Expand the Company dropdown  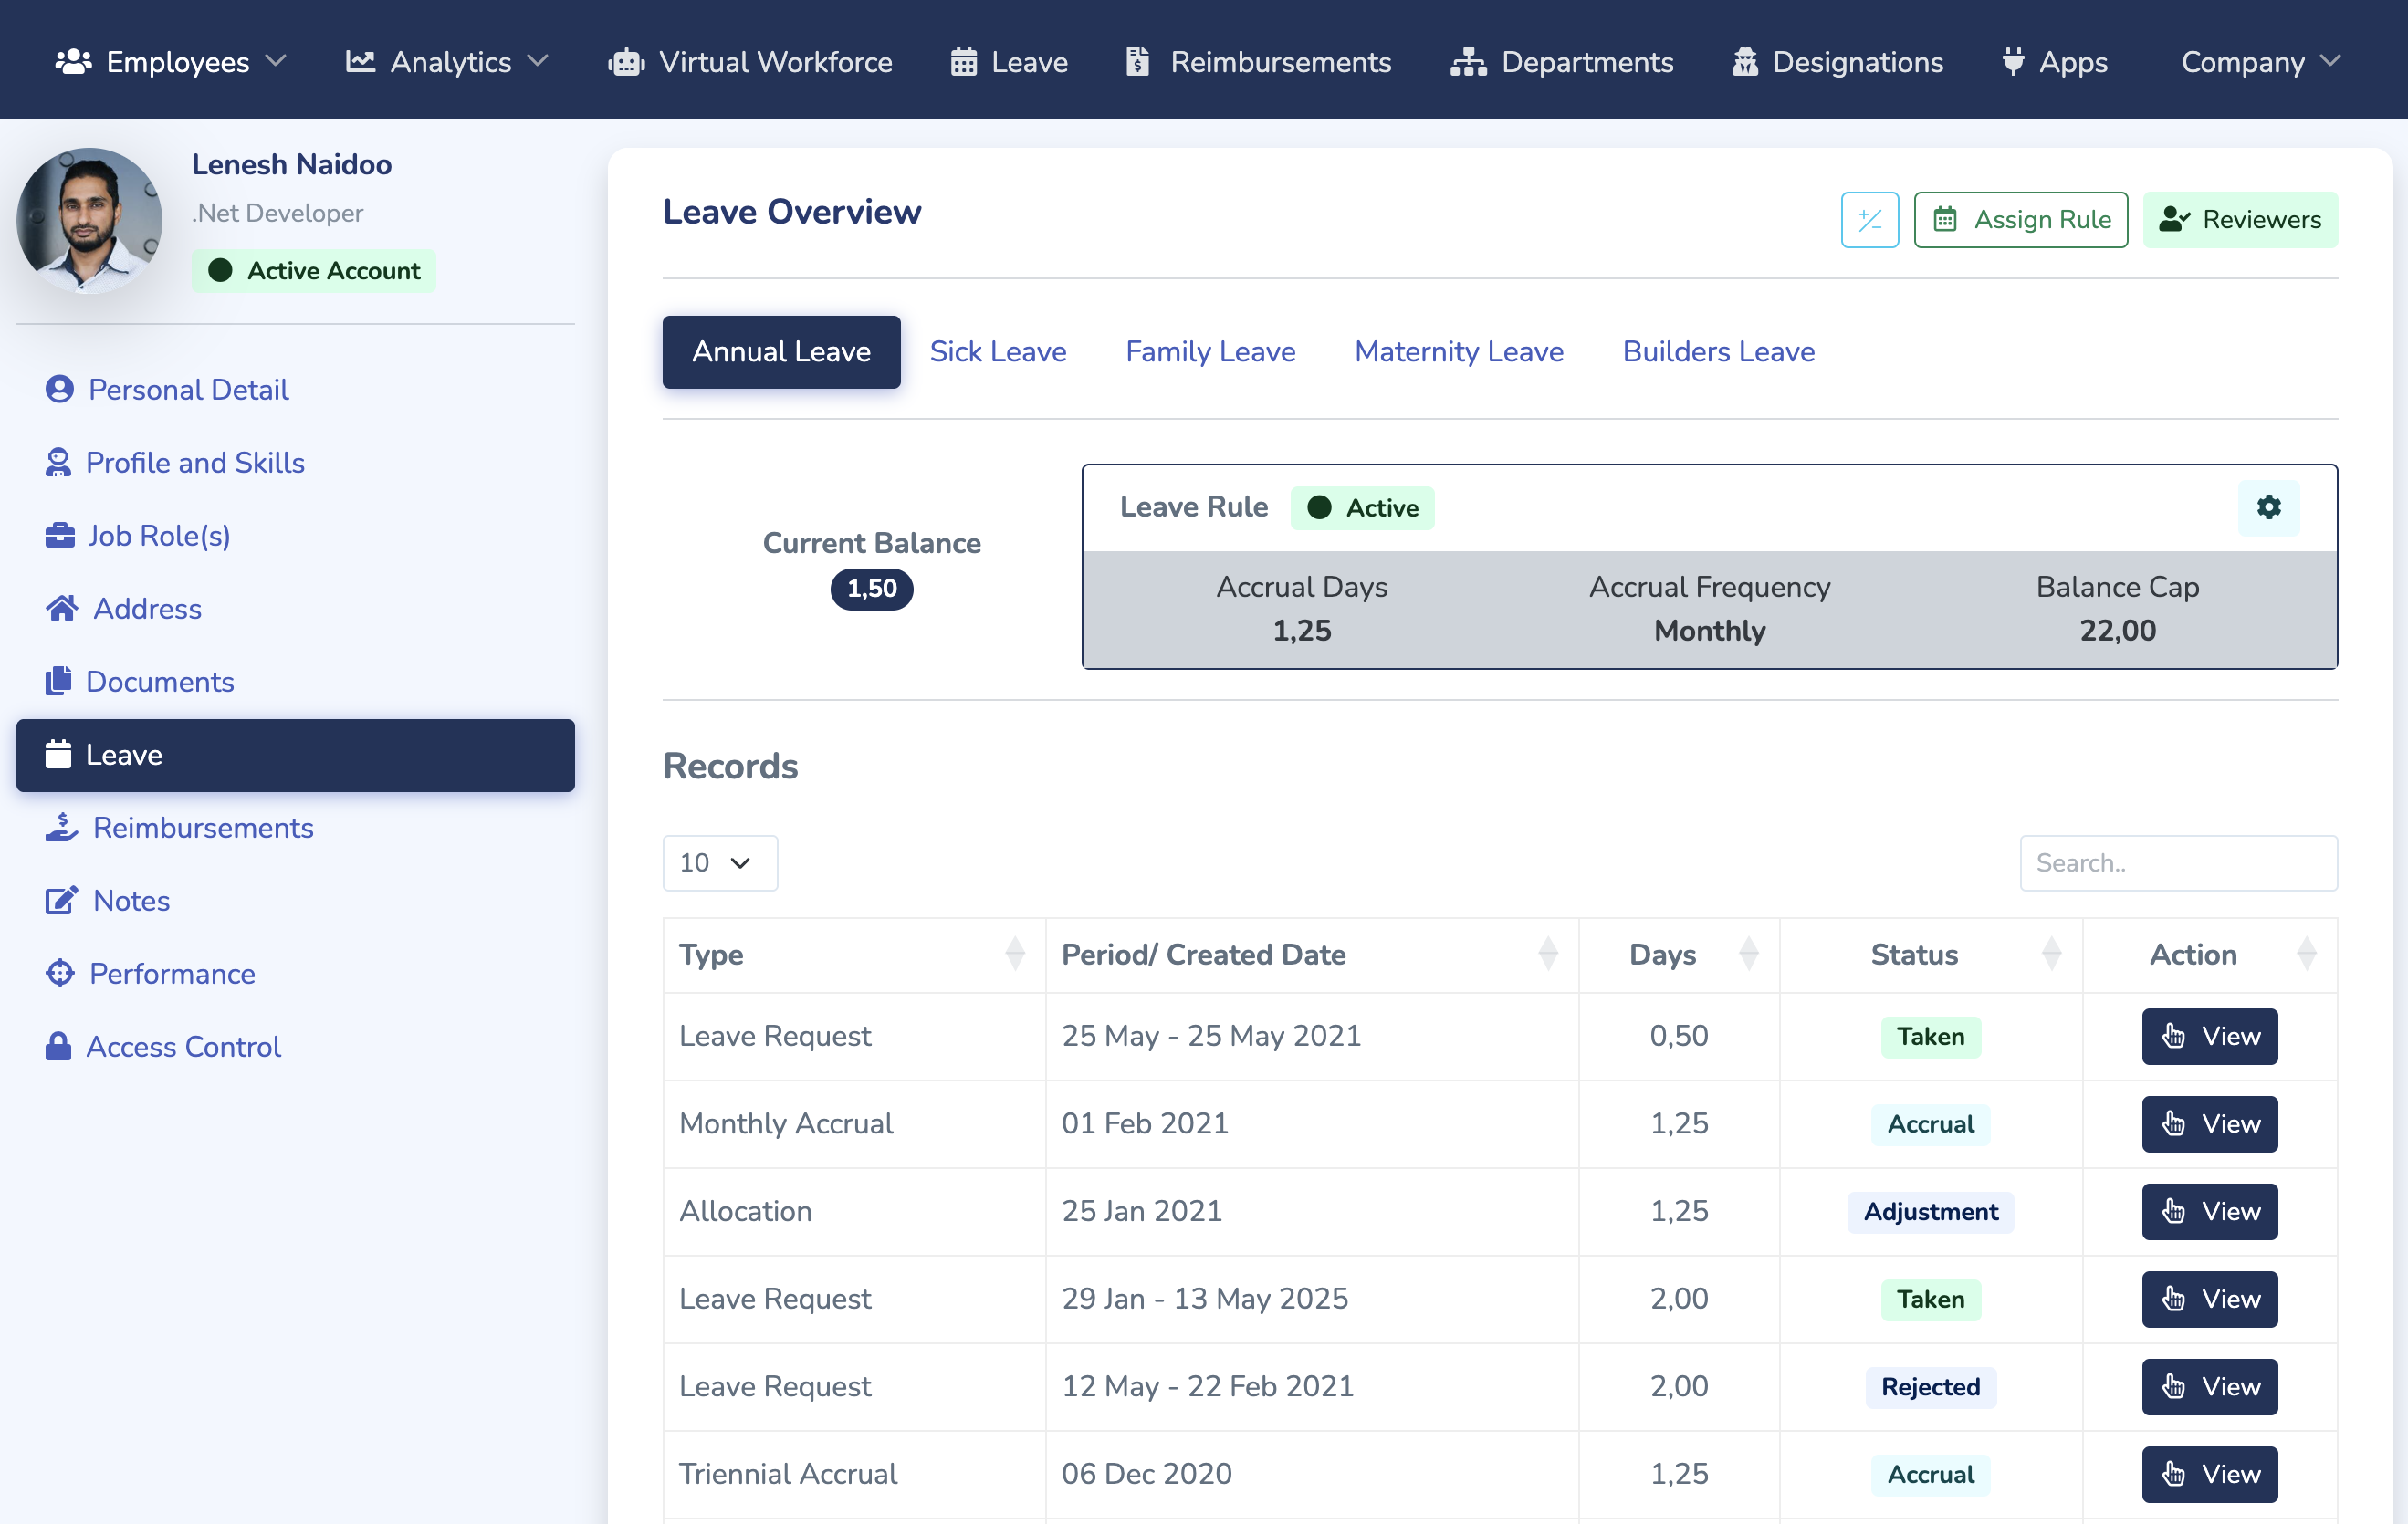pos(2260,62)
